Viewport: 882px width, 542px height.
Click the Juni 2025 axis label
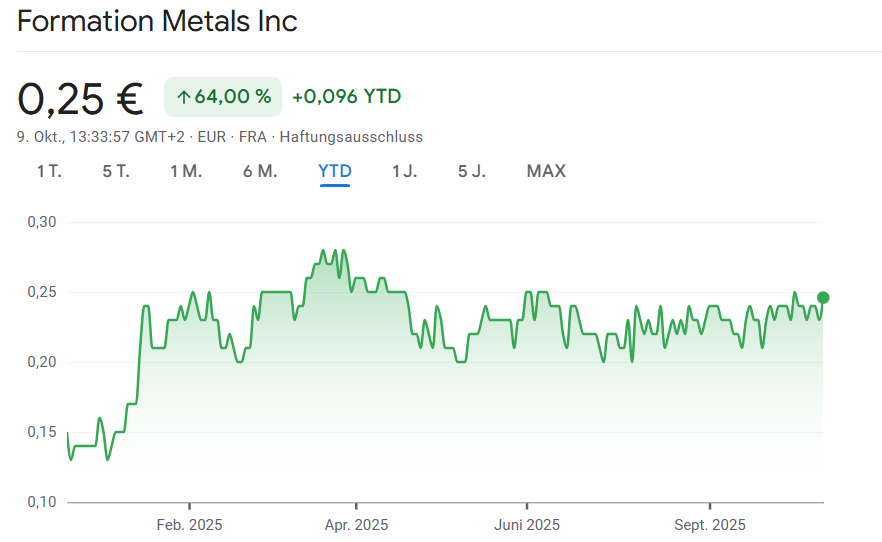(x=528, y=525)
